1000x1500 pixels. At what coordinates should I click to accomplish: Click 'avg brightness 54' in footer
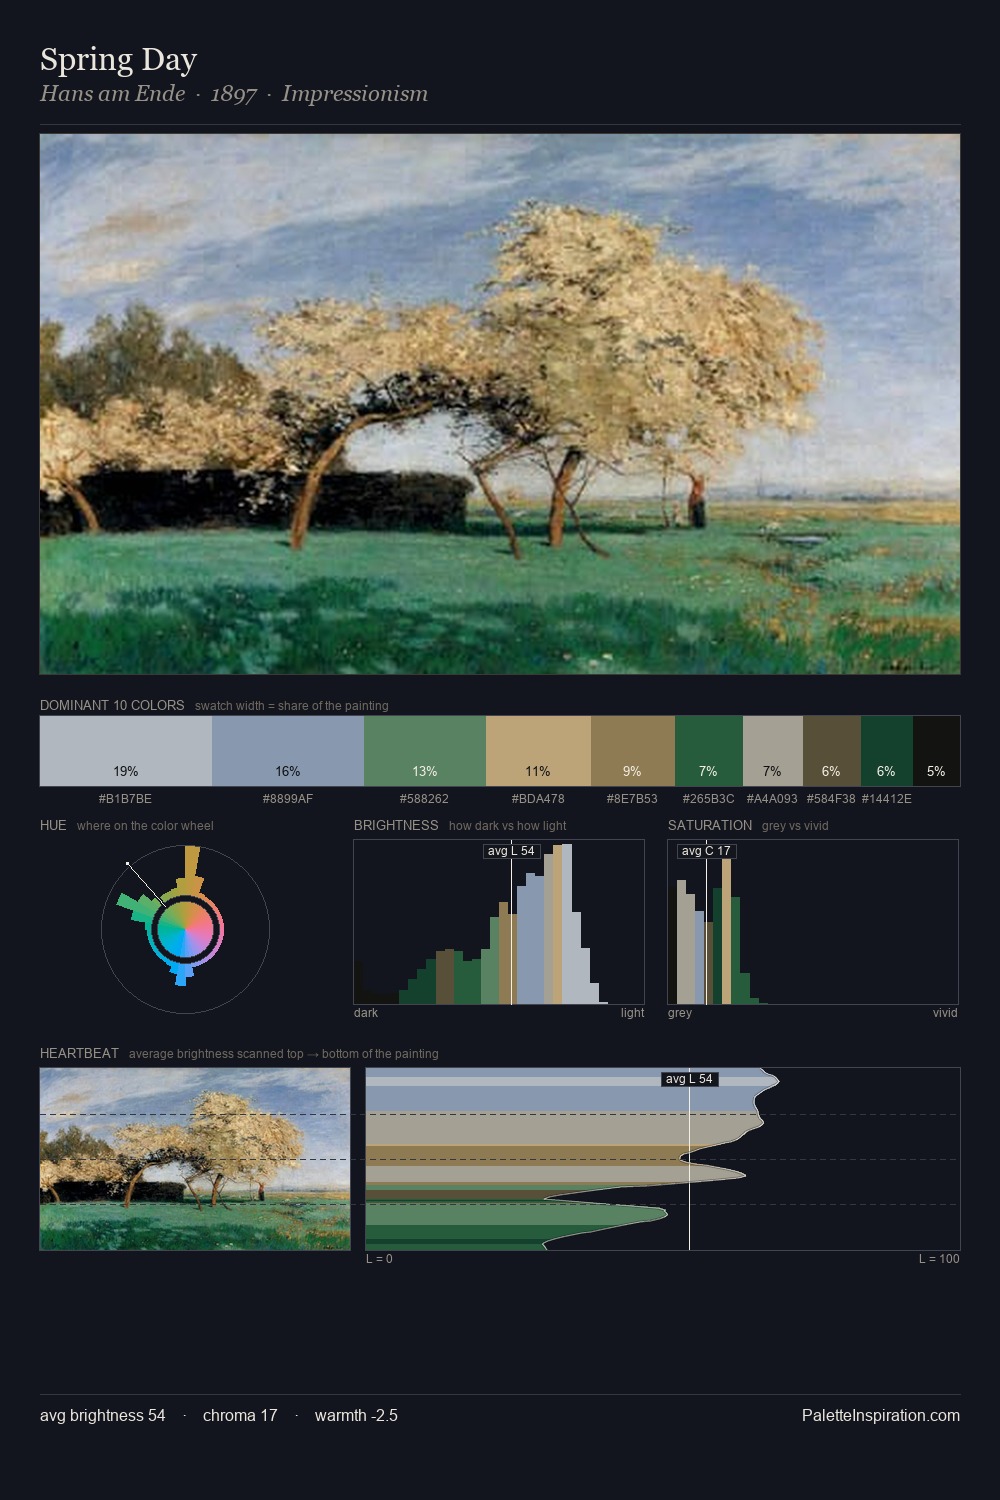[x=103, y=1415]
